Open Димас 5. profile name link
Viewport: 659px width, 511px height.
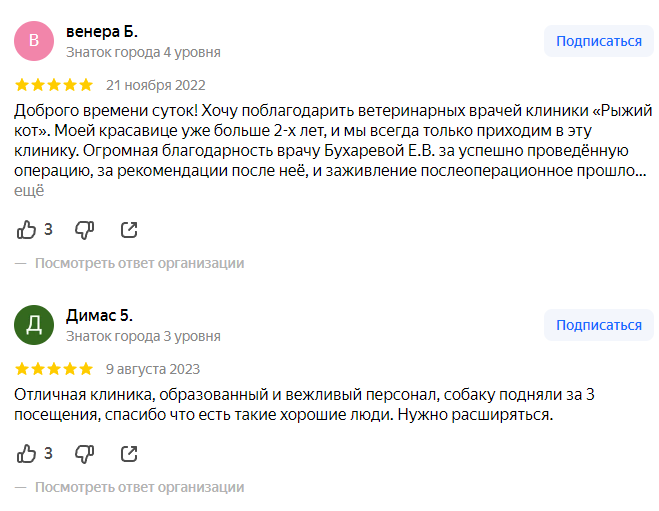click(x=99, y=316)
